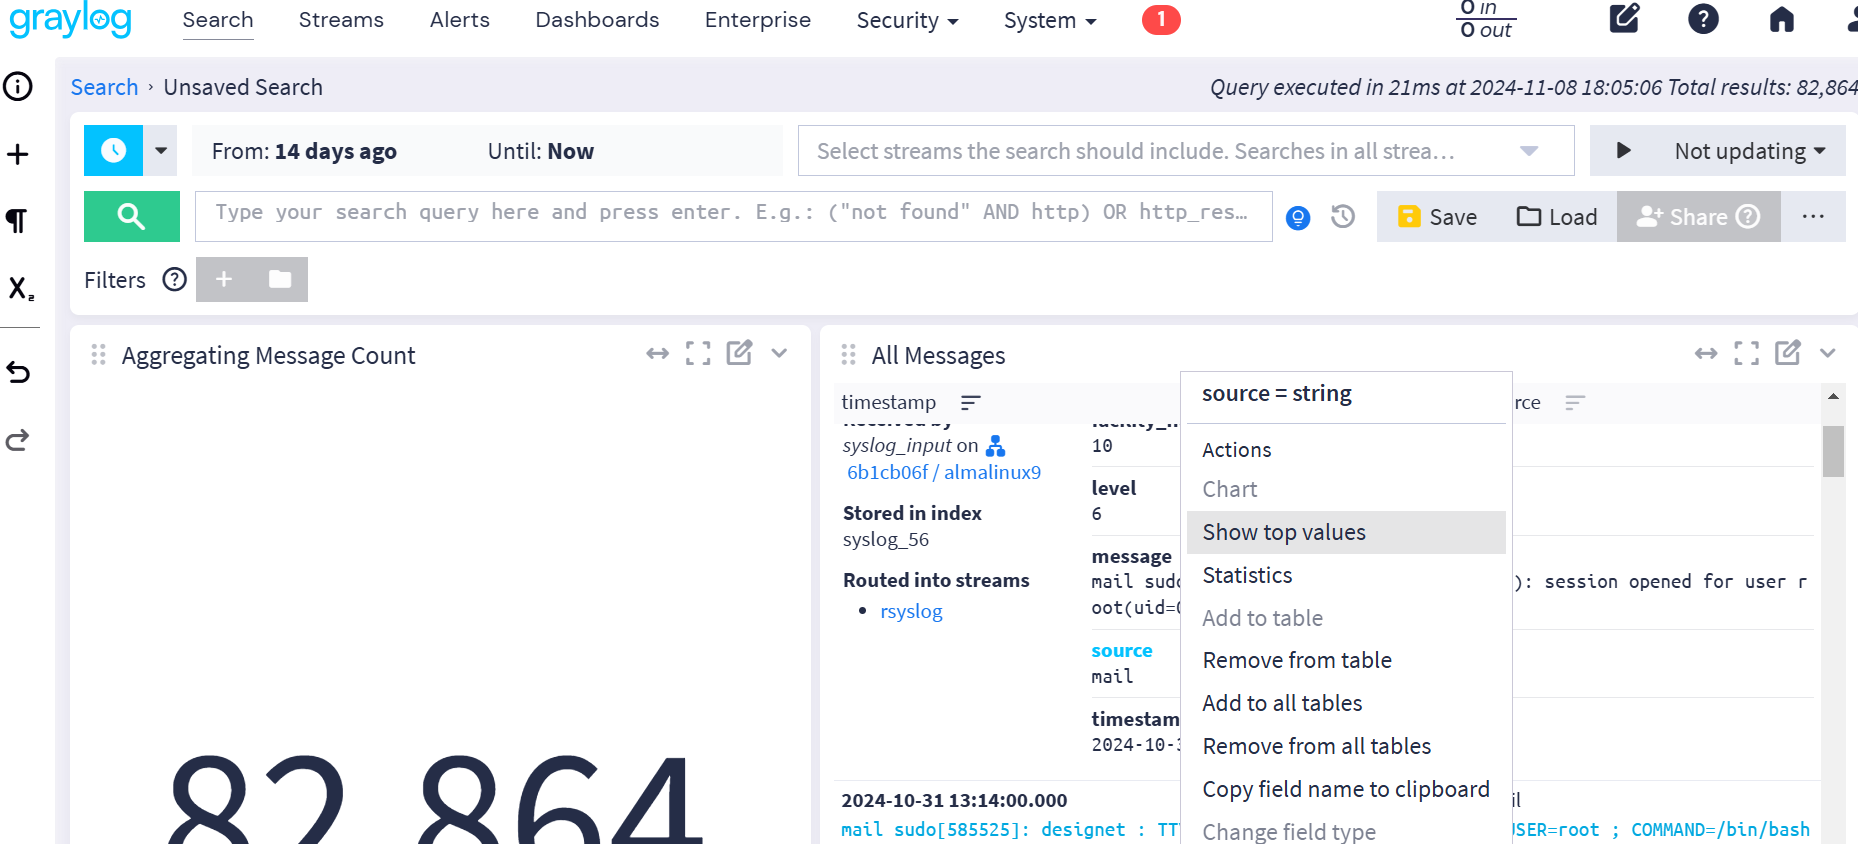The width and height of the screenshot is (1858, 844).
Task: Toggle sort on the timestamp column
Action: point(970,402)
